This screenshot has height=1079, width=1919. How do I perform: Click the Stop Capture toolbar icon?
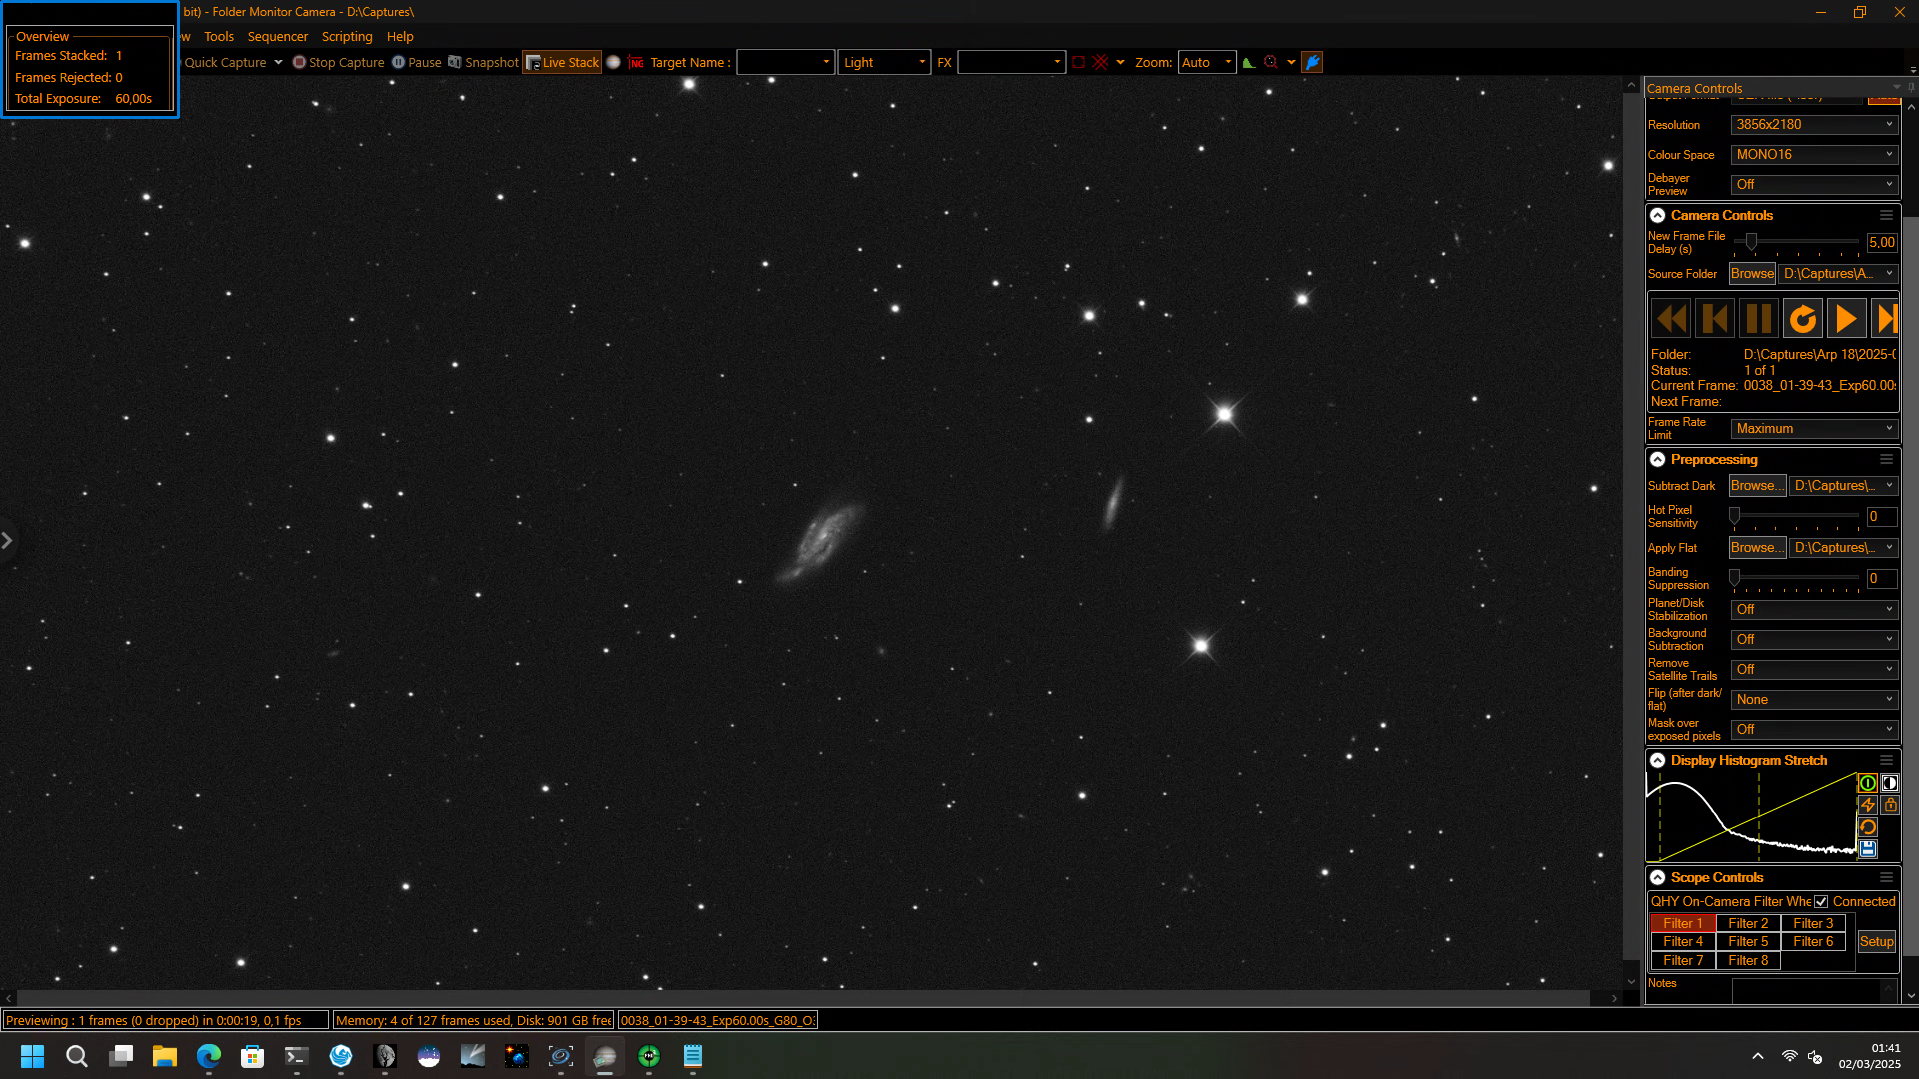299,62
